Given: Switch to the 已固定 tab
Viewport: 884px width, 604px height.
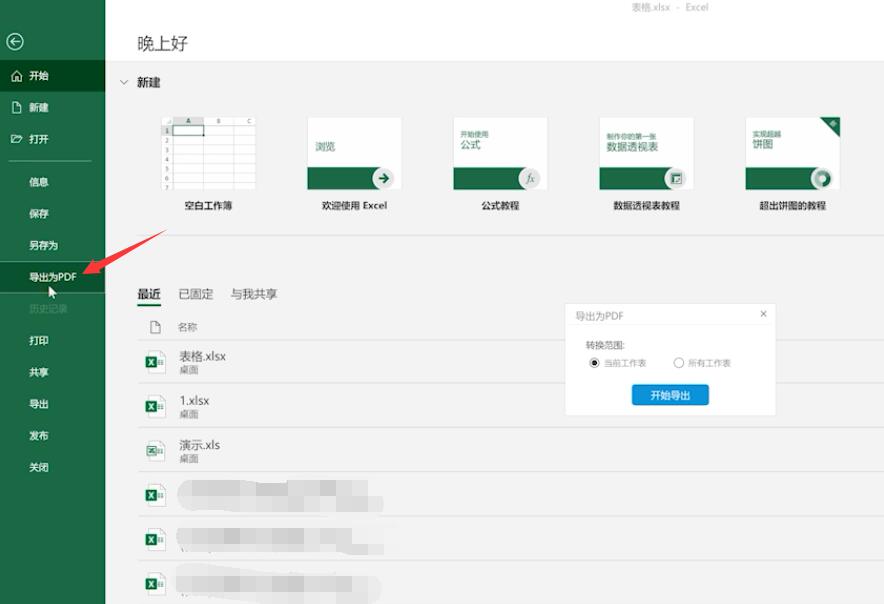Looking at the screenshot, I should (x=196, y=294).
